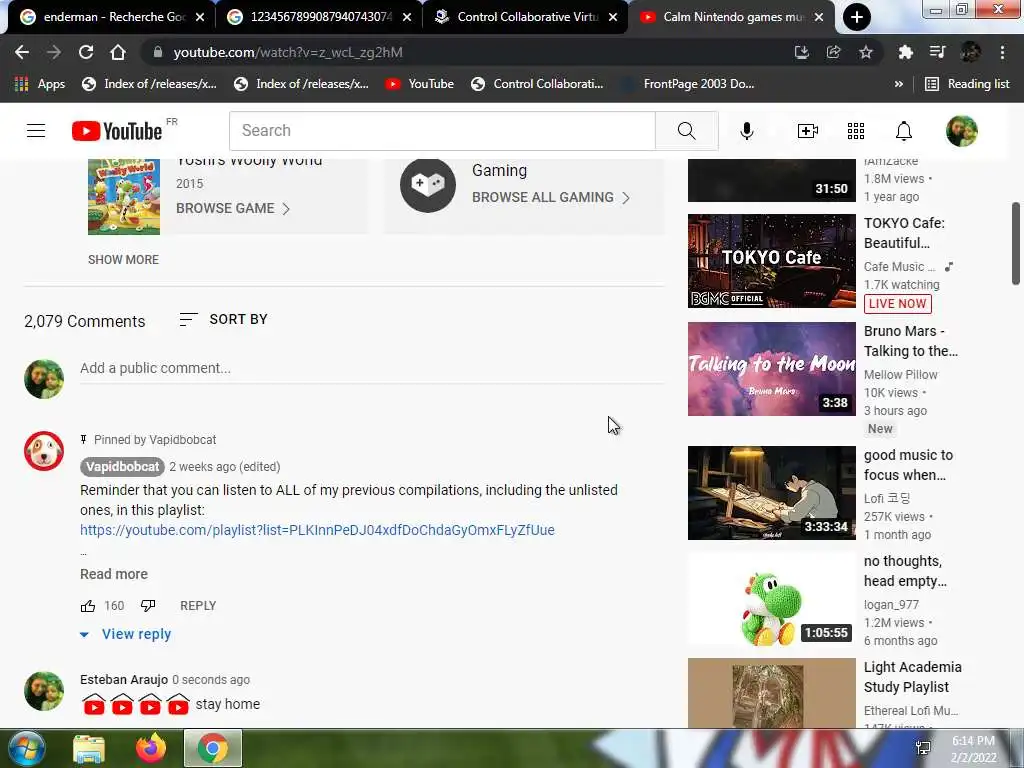Click the search magnifier button
The height and width of the screenshot is (768, 1024).
click(686, 131)
